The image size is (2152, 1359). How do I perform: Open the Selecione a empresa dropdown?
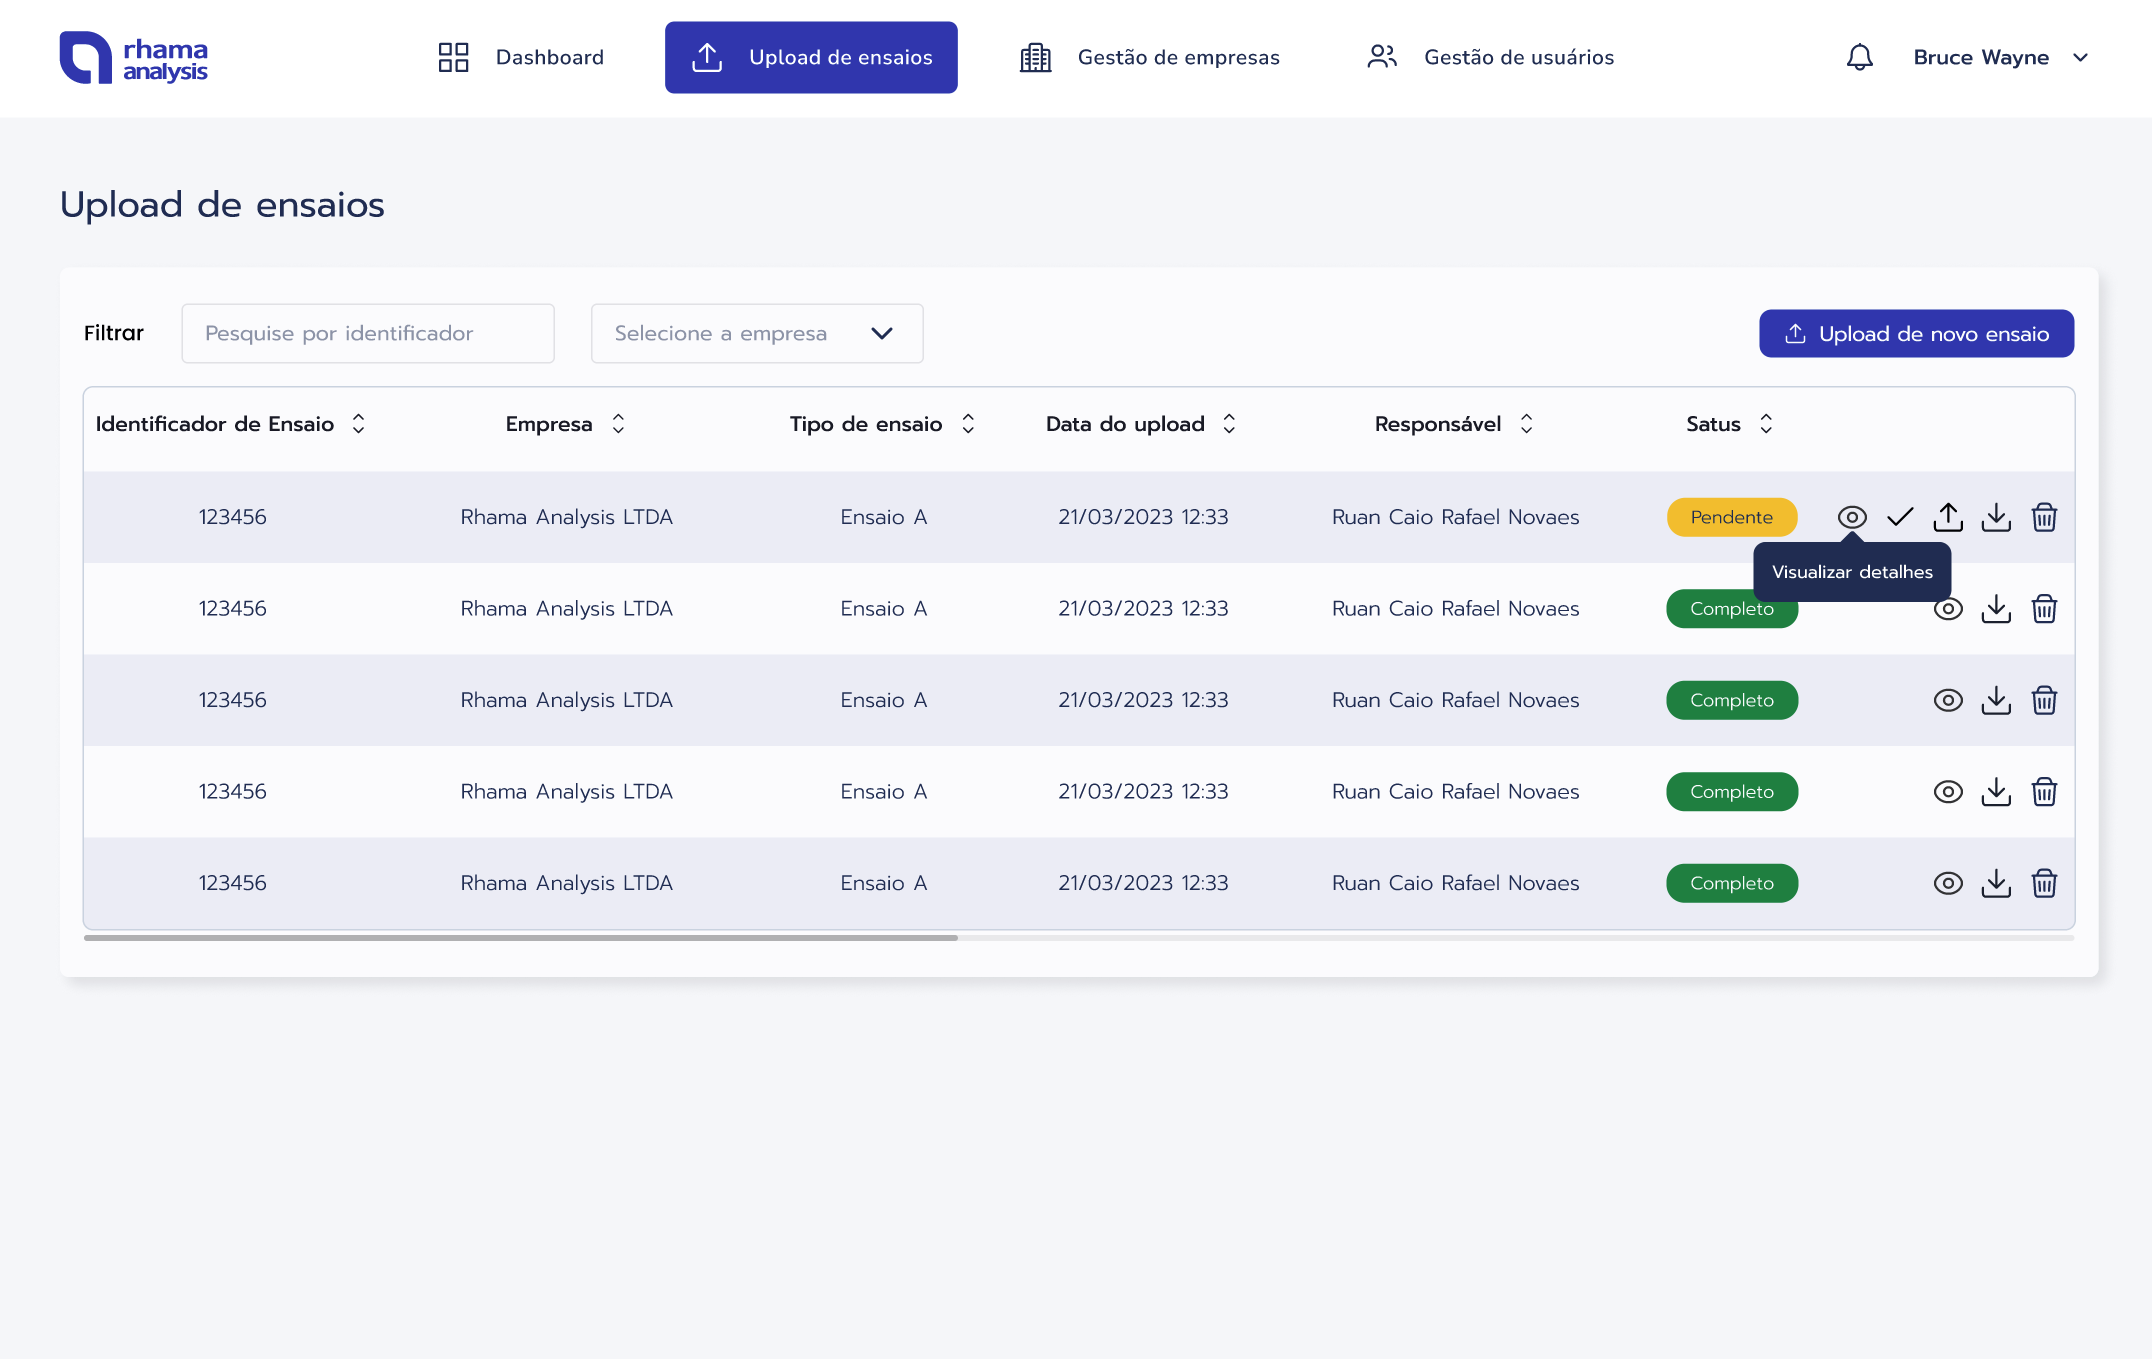[756, 333]
